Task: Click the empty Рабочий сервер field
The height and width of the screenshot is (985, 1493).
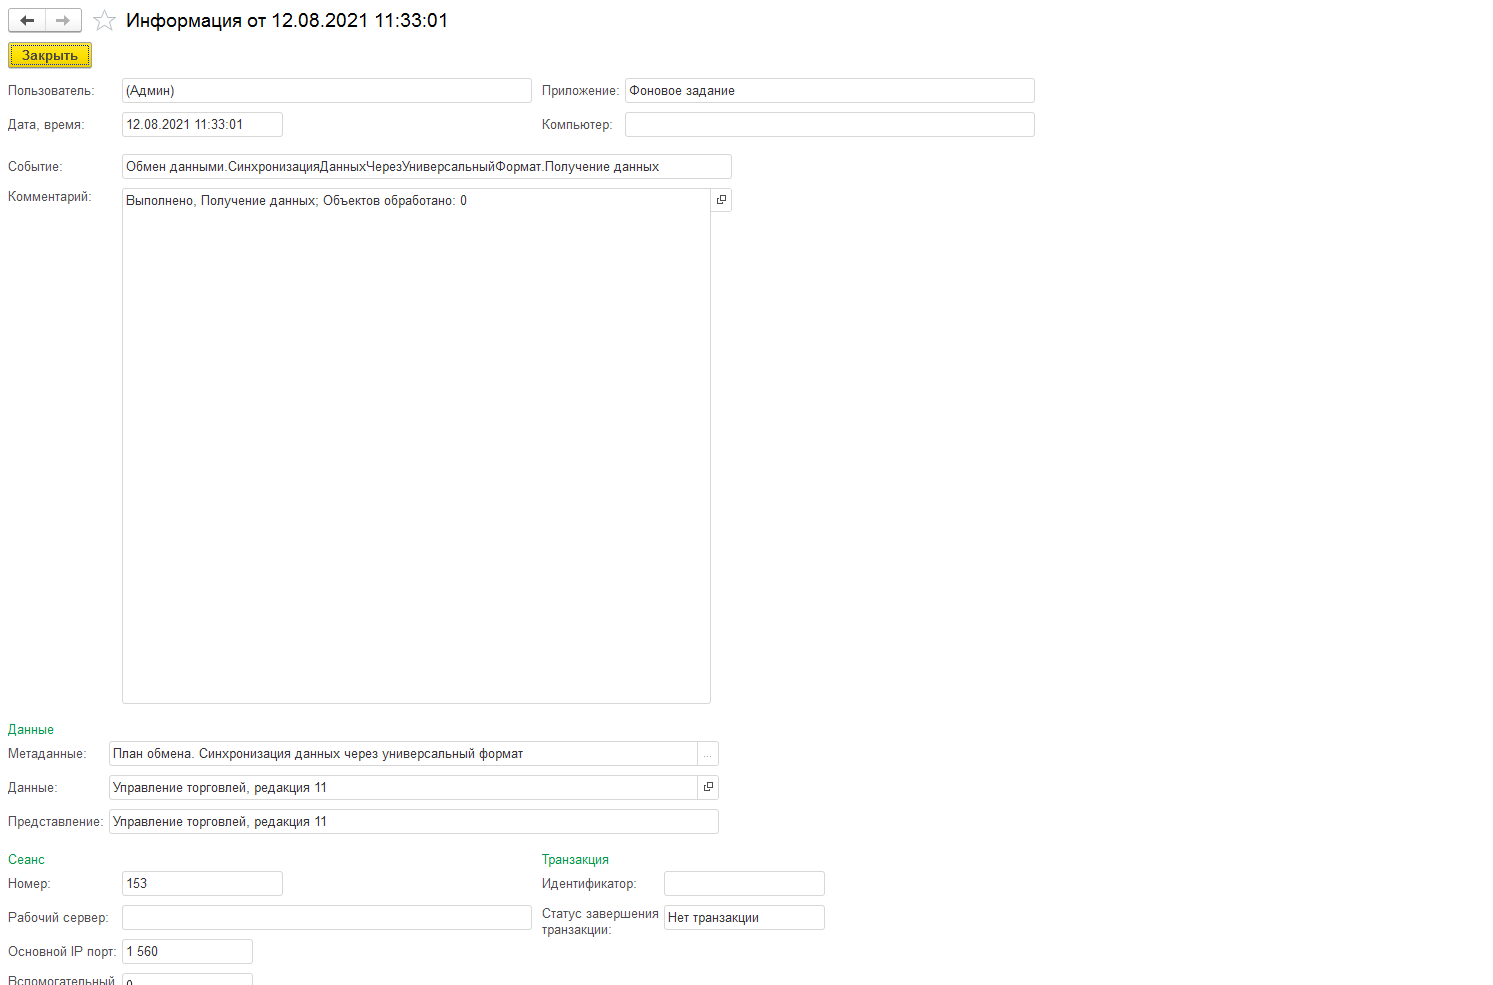Action: coord(326,918)
